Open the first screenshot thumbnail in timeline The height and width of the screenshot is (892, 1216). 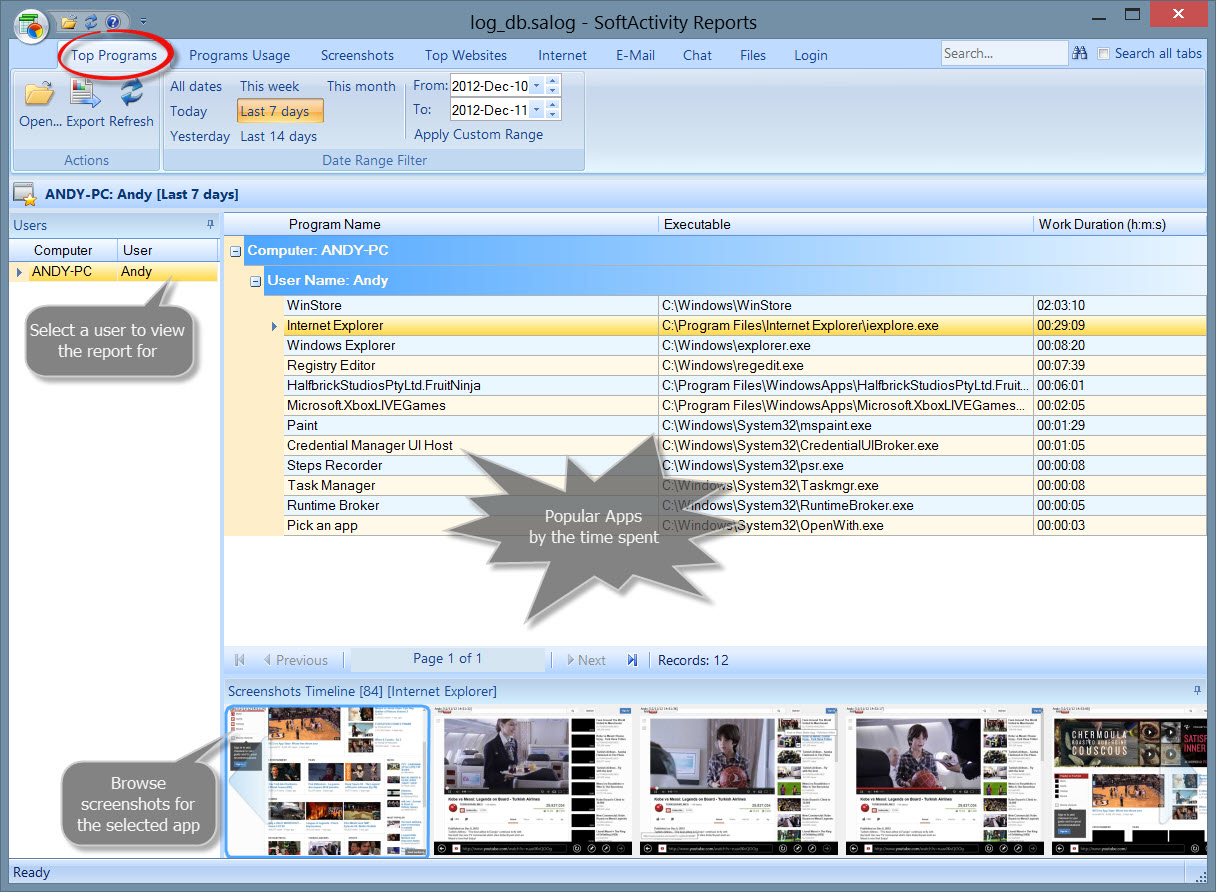click(x=327, y=781)
